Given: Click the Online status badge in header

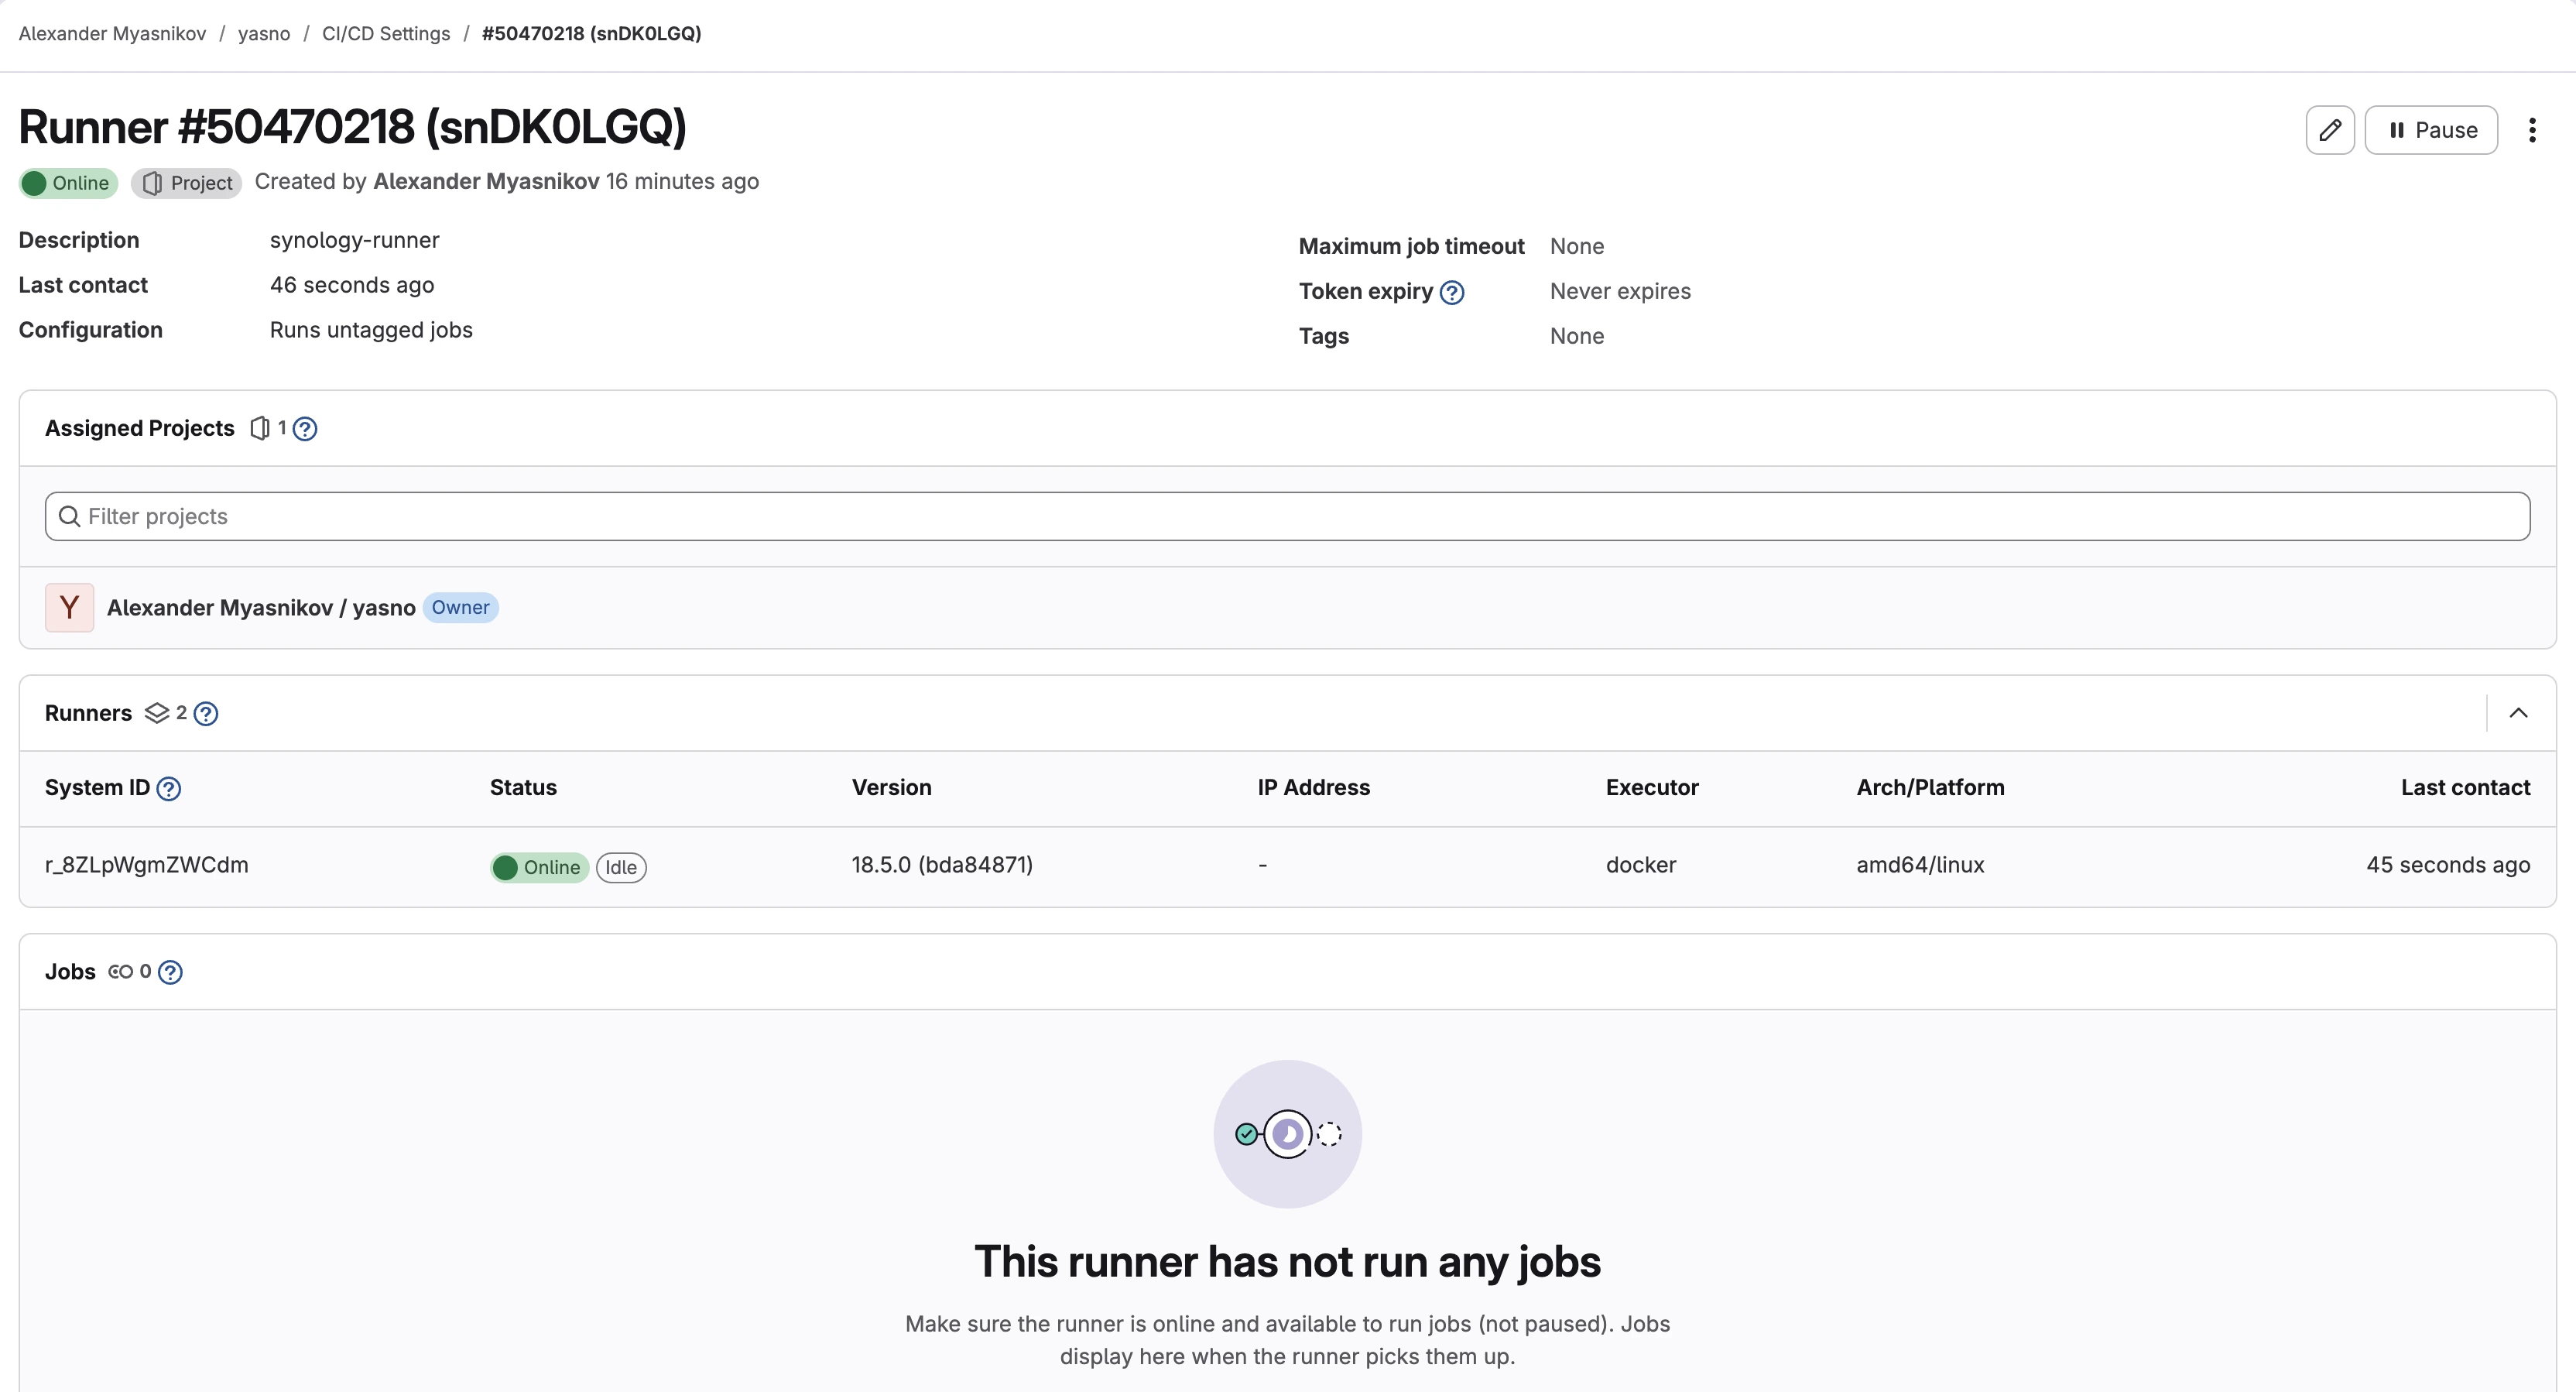Looking at the screenshot, I should [x=68, y=183].
